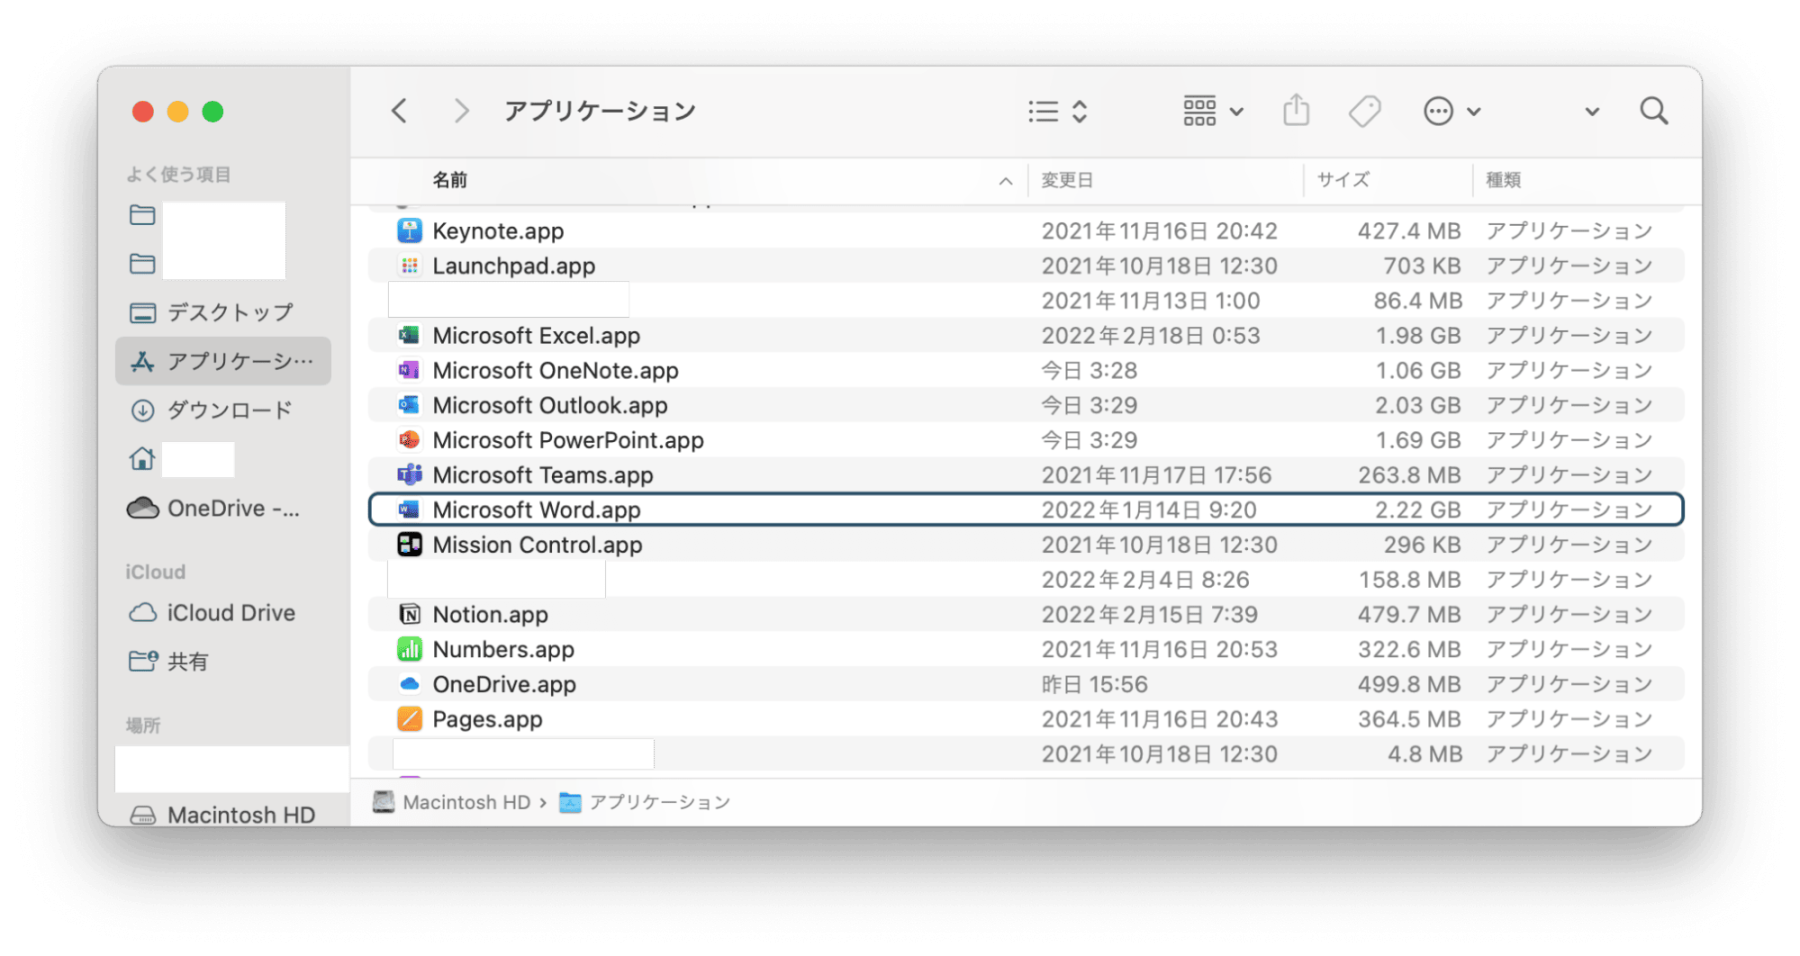The height and width of the screenshot is (956, 1800).
Task: Sort by the 名前 column header
Action: pyautogui.click(x=450, y=180)
